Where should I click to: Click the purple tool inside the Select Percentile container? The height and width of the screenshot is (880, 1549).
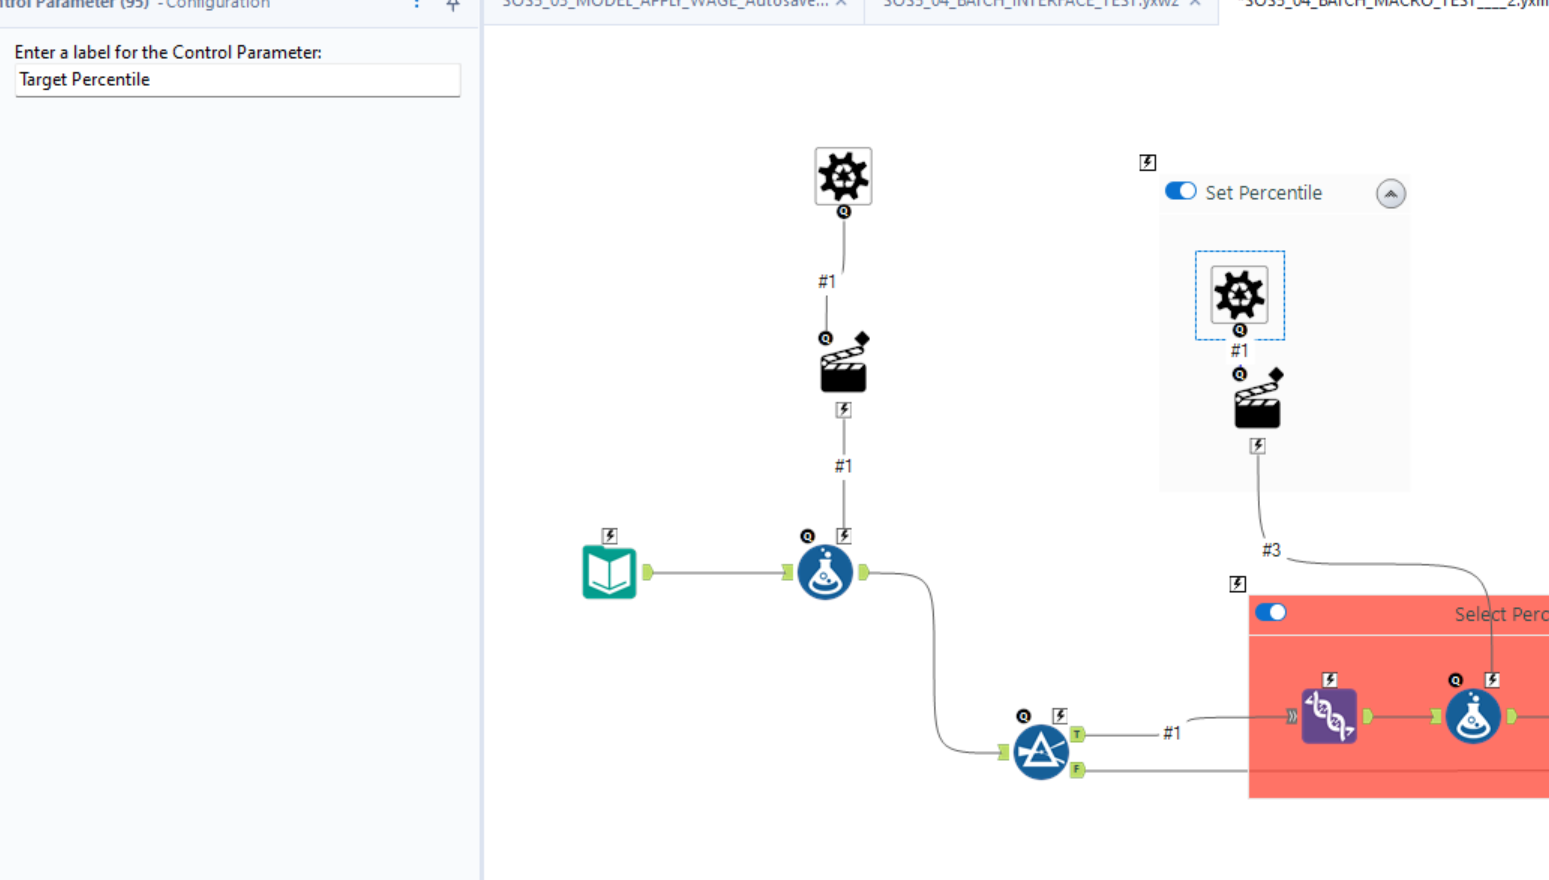[1328, 715]
